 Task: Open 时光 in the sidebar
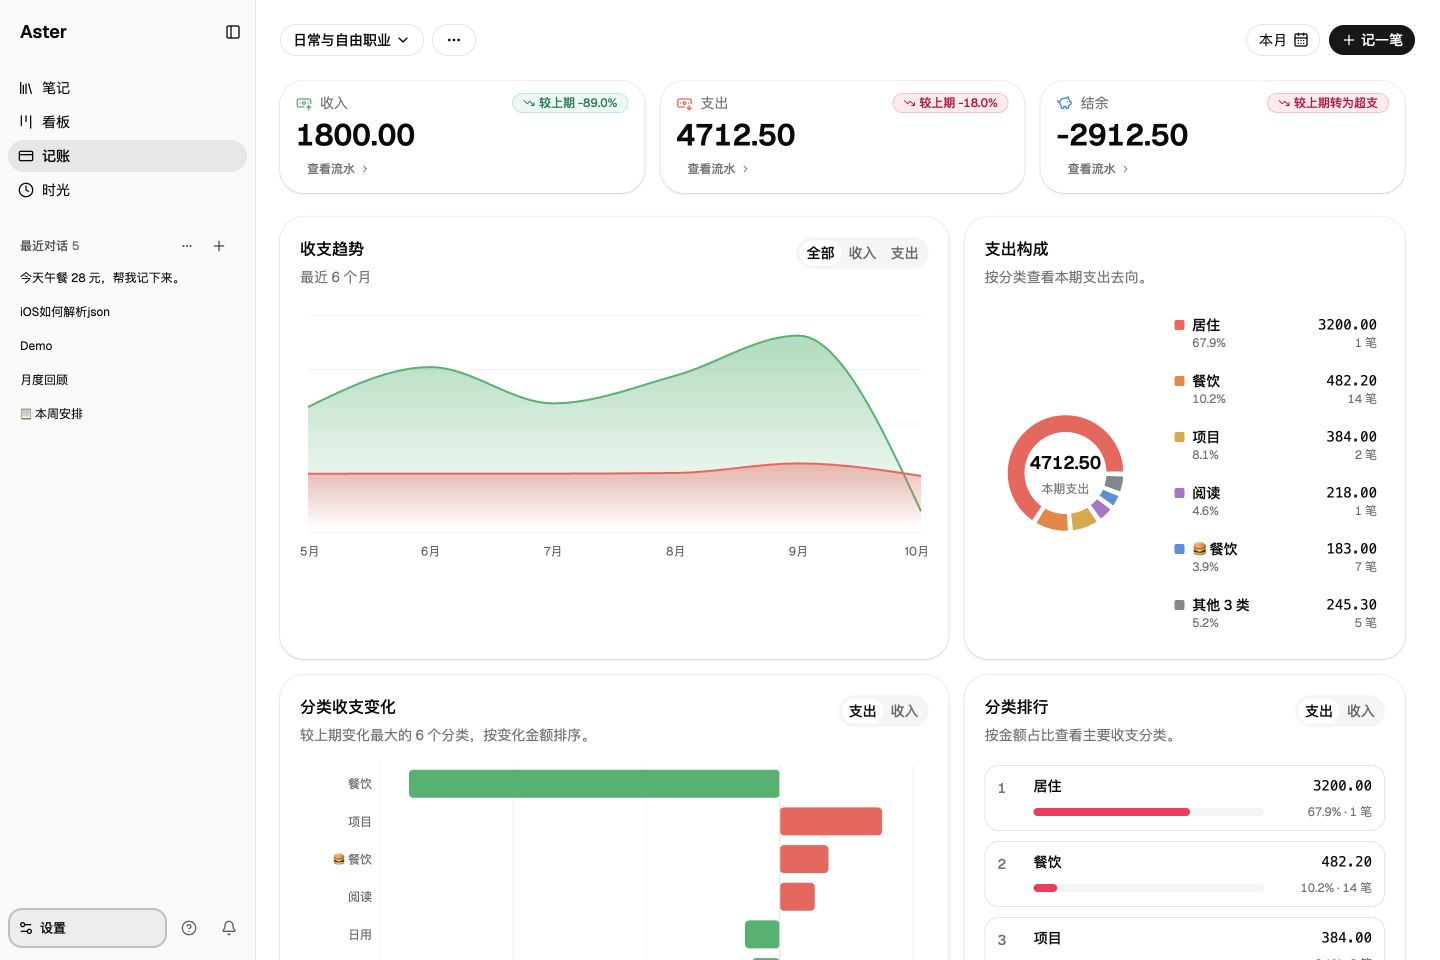pos(127,190)
